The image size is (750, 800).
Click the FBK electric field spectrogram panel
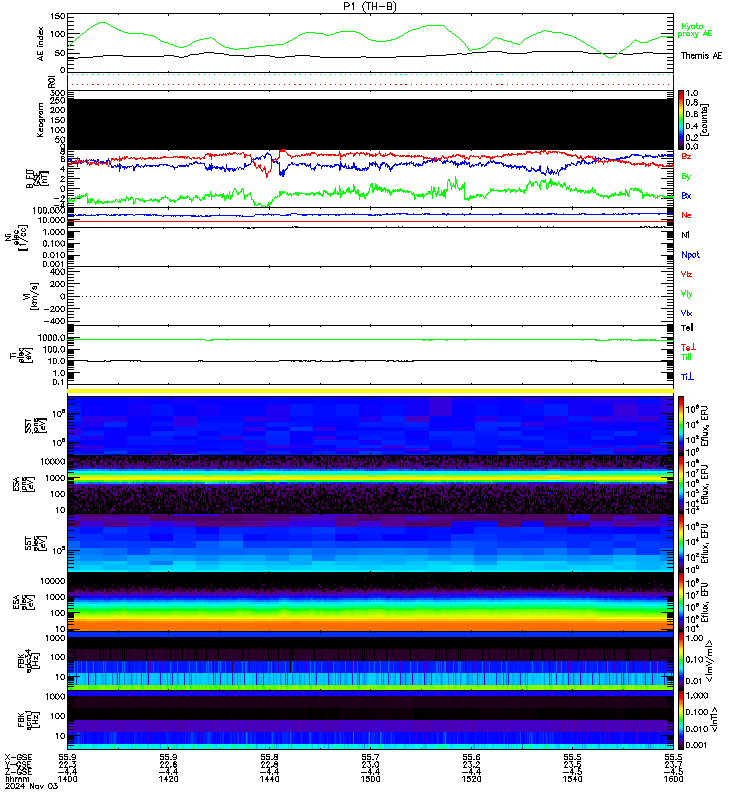(x=370, y=661)
